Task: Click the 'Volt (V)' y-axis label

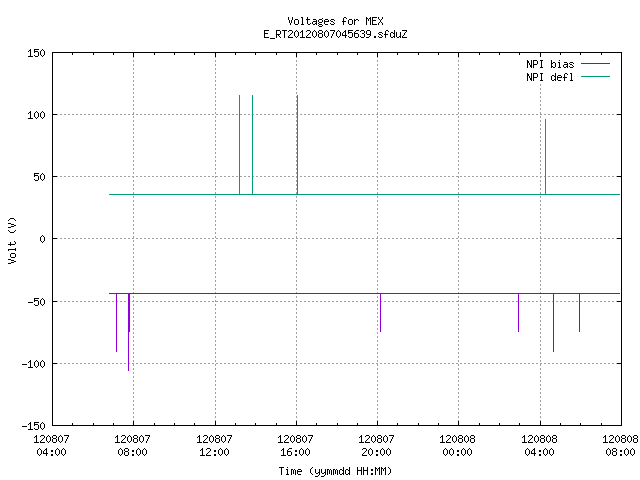Action: point(12,240)
